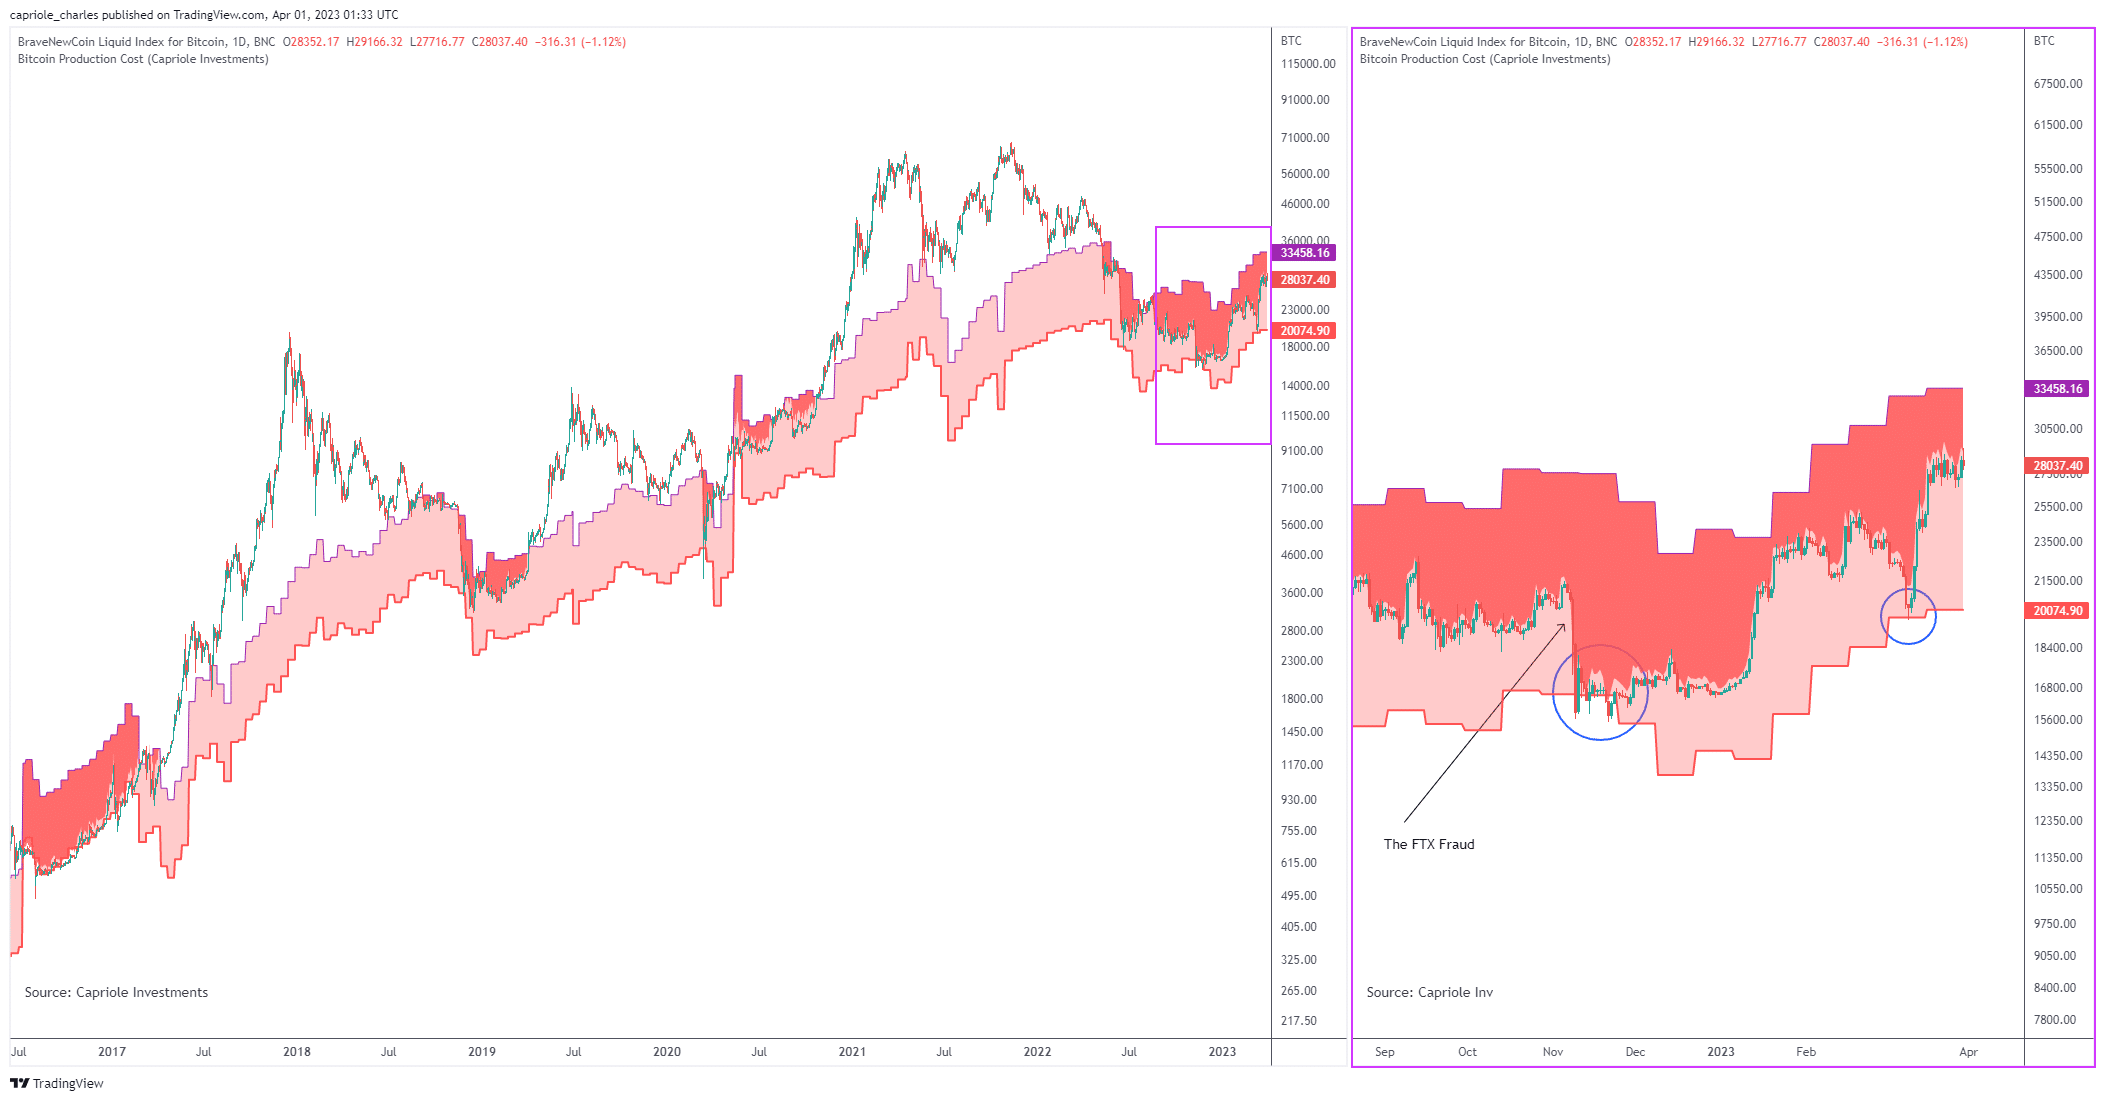2104x1101 pixels.
Task: Click 16800.00 on right price axis
Action: [x=2058, y=688]
